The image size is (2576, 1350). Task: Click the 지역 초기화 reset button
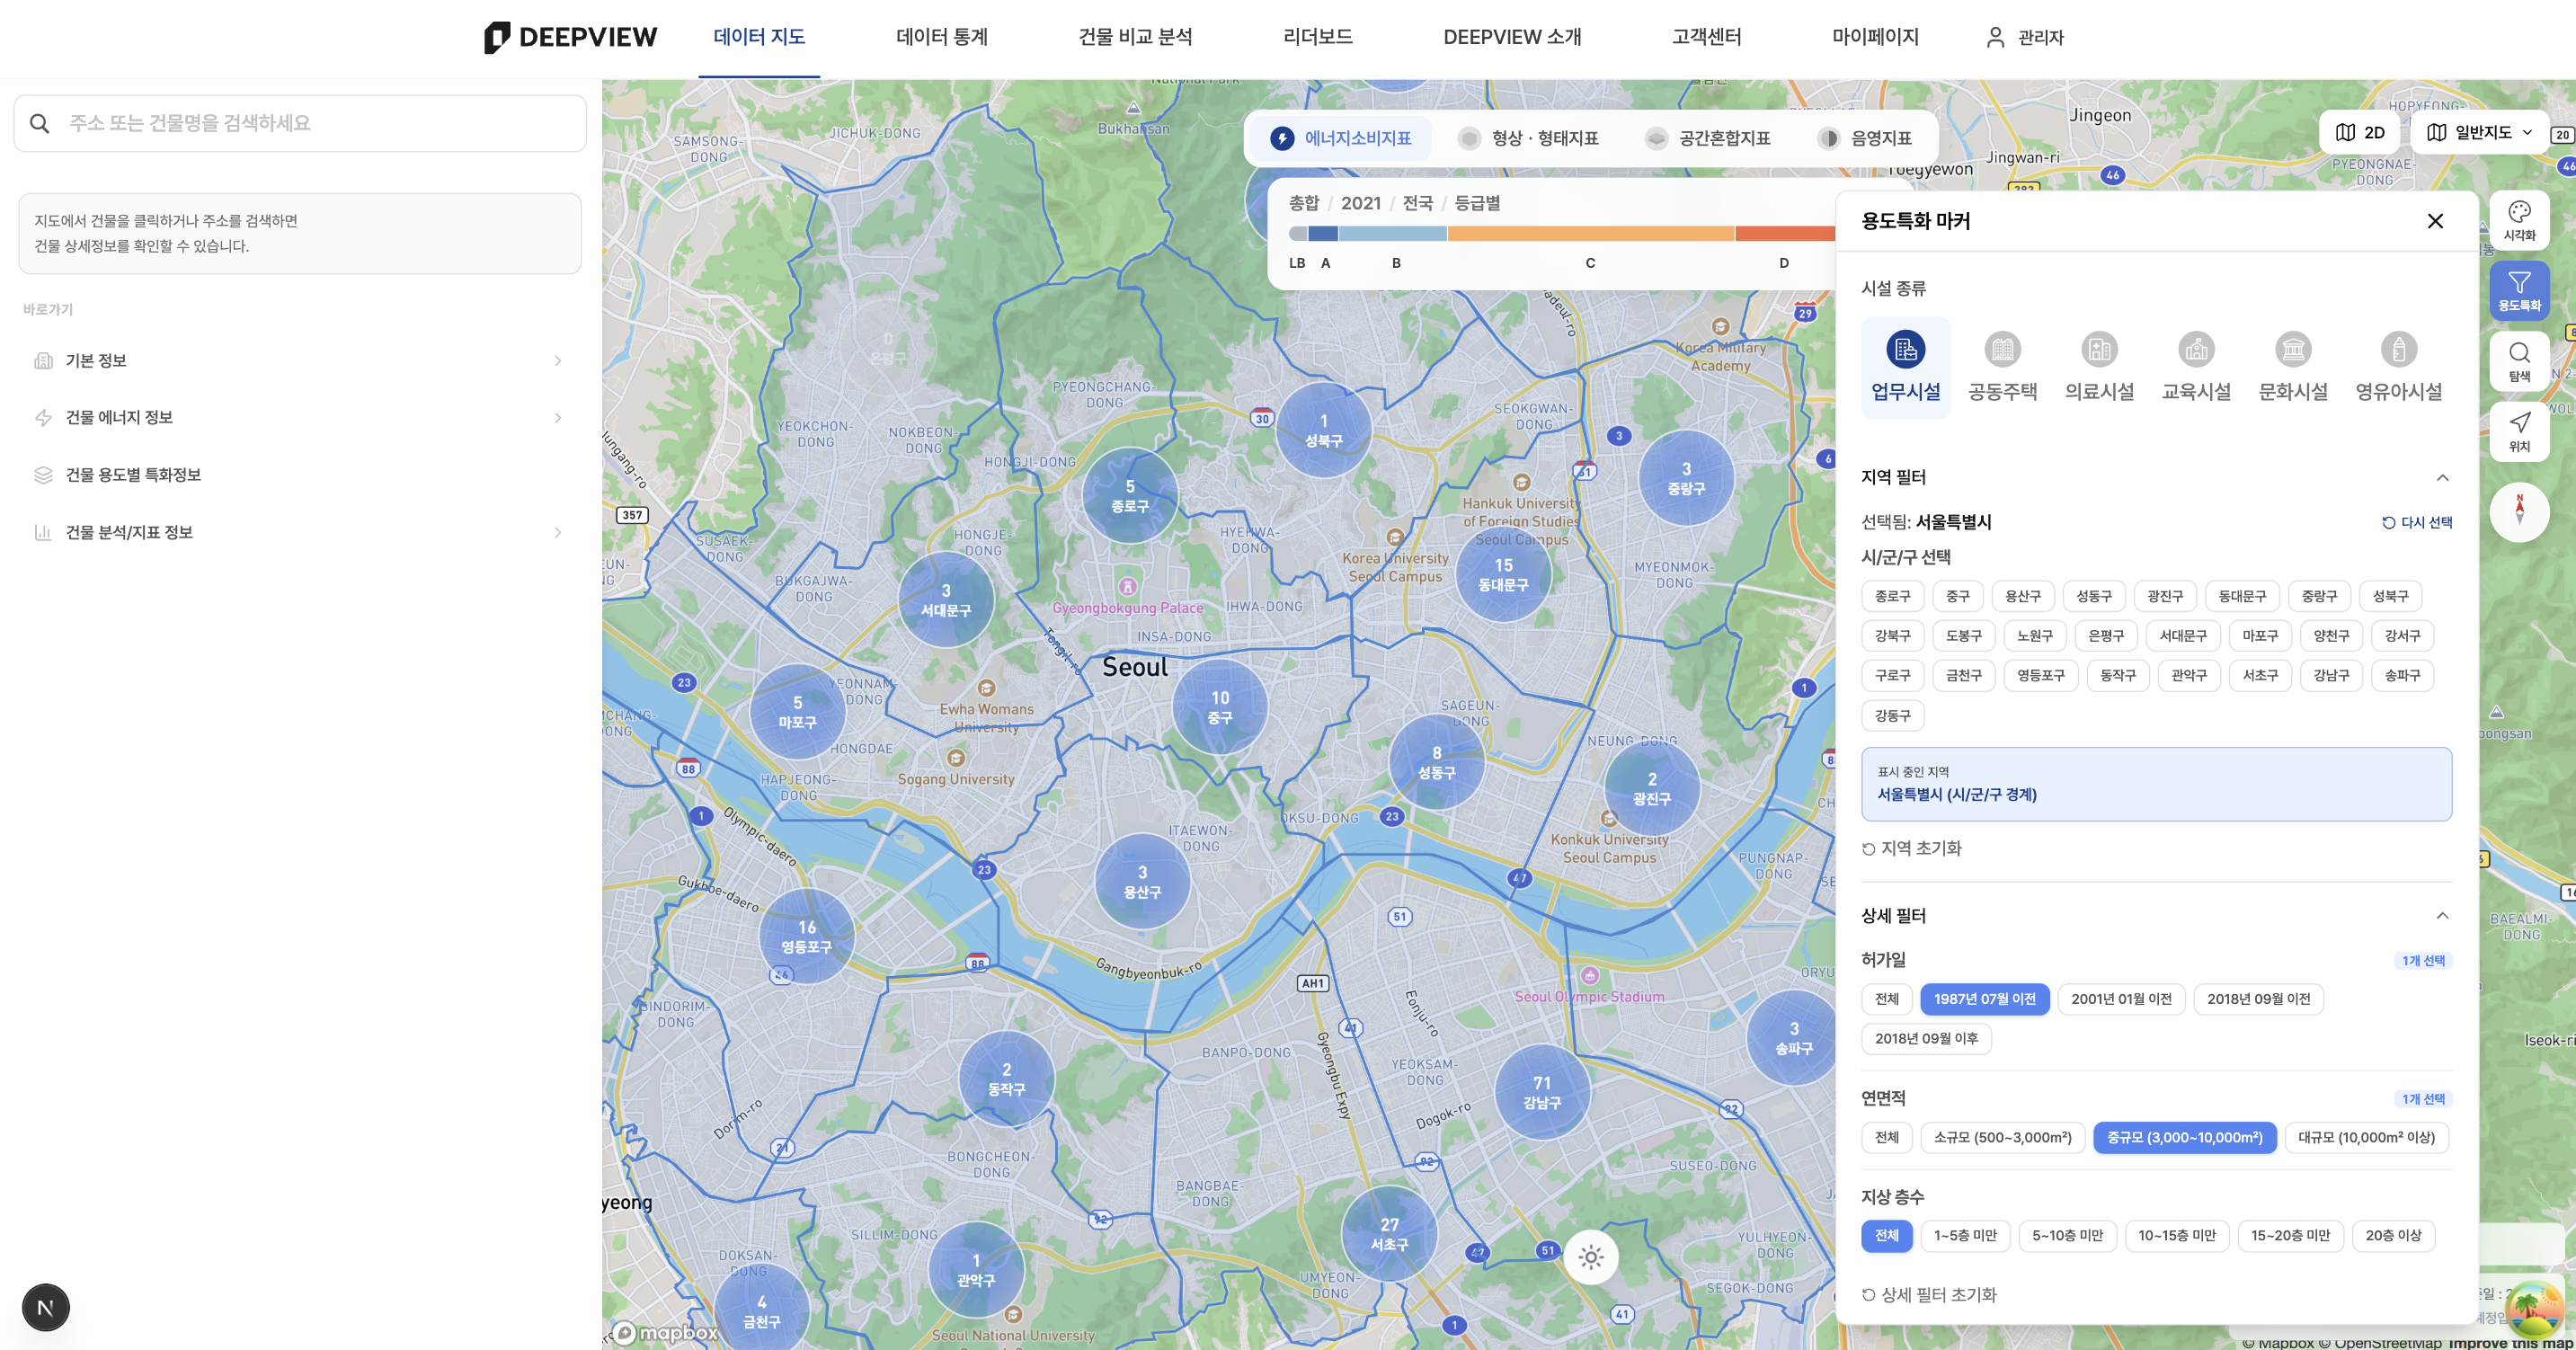tap(1911, 848)
